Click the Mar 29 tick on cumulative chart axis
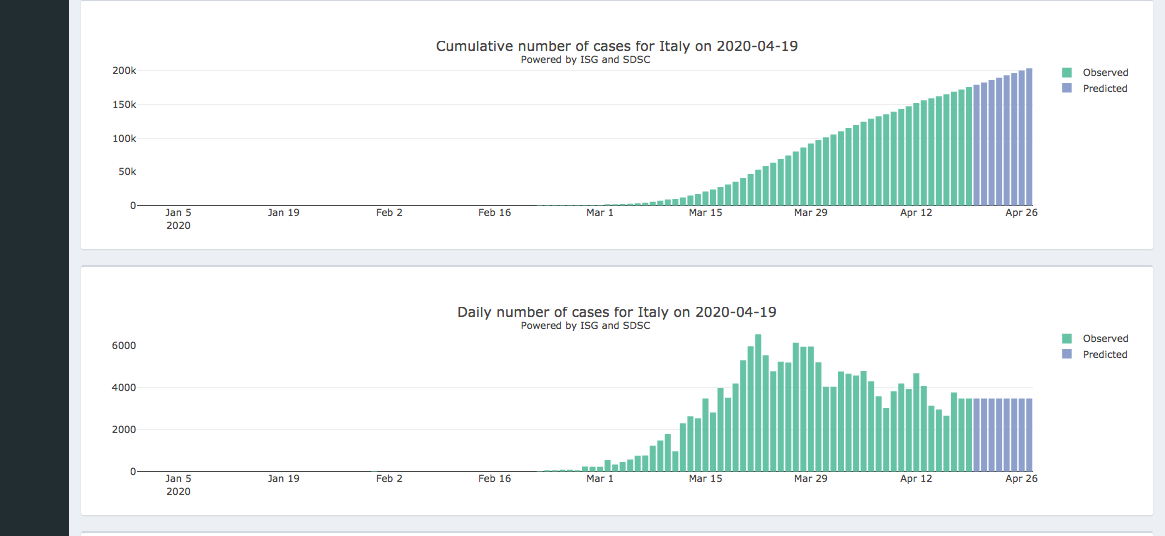 (x=811, y=213)
